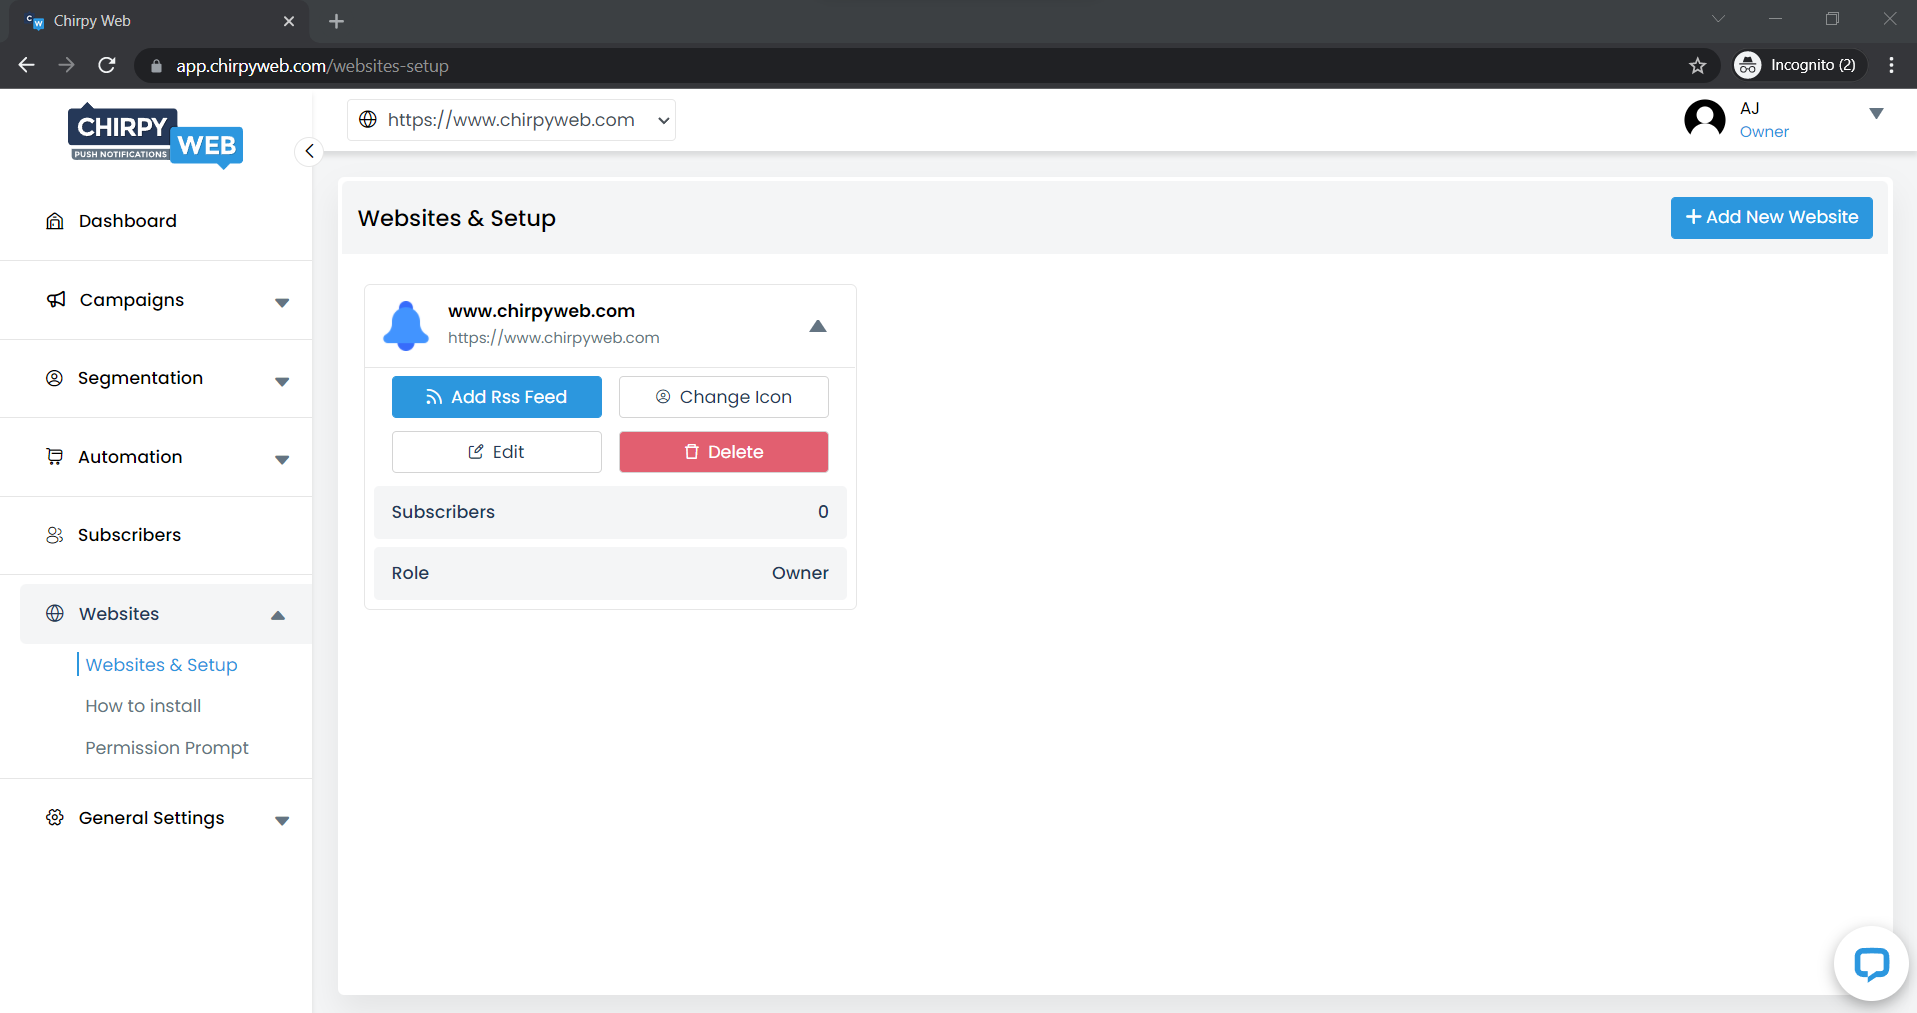Reload the page
The width and height of the screenshot is (1917, 1013).
107,65
